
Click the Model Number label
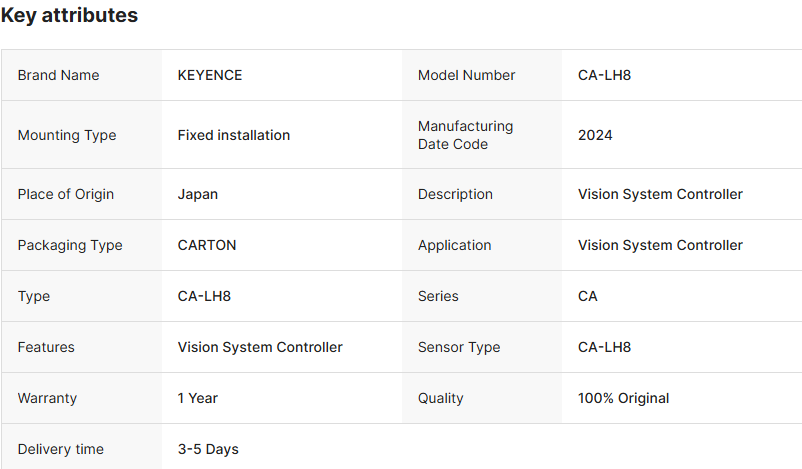point(467,75)
